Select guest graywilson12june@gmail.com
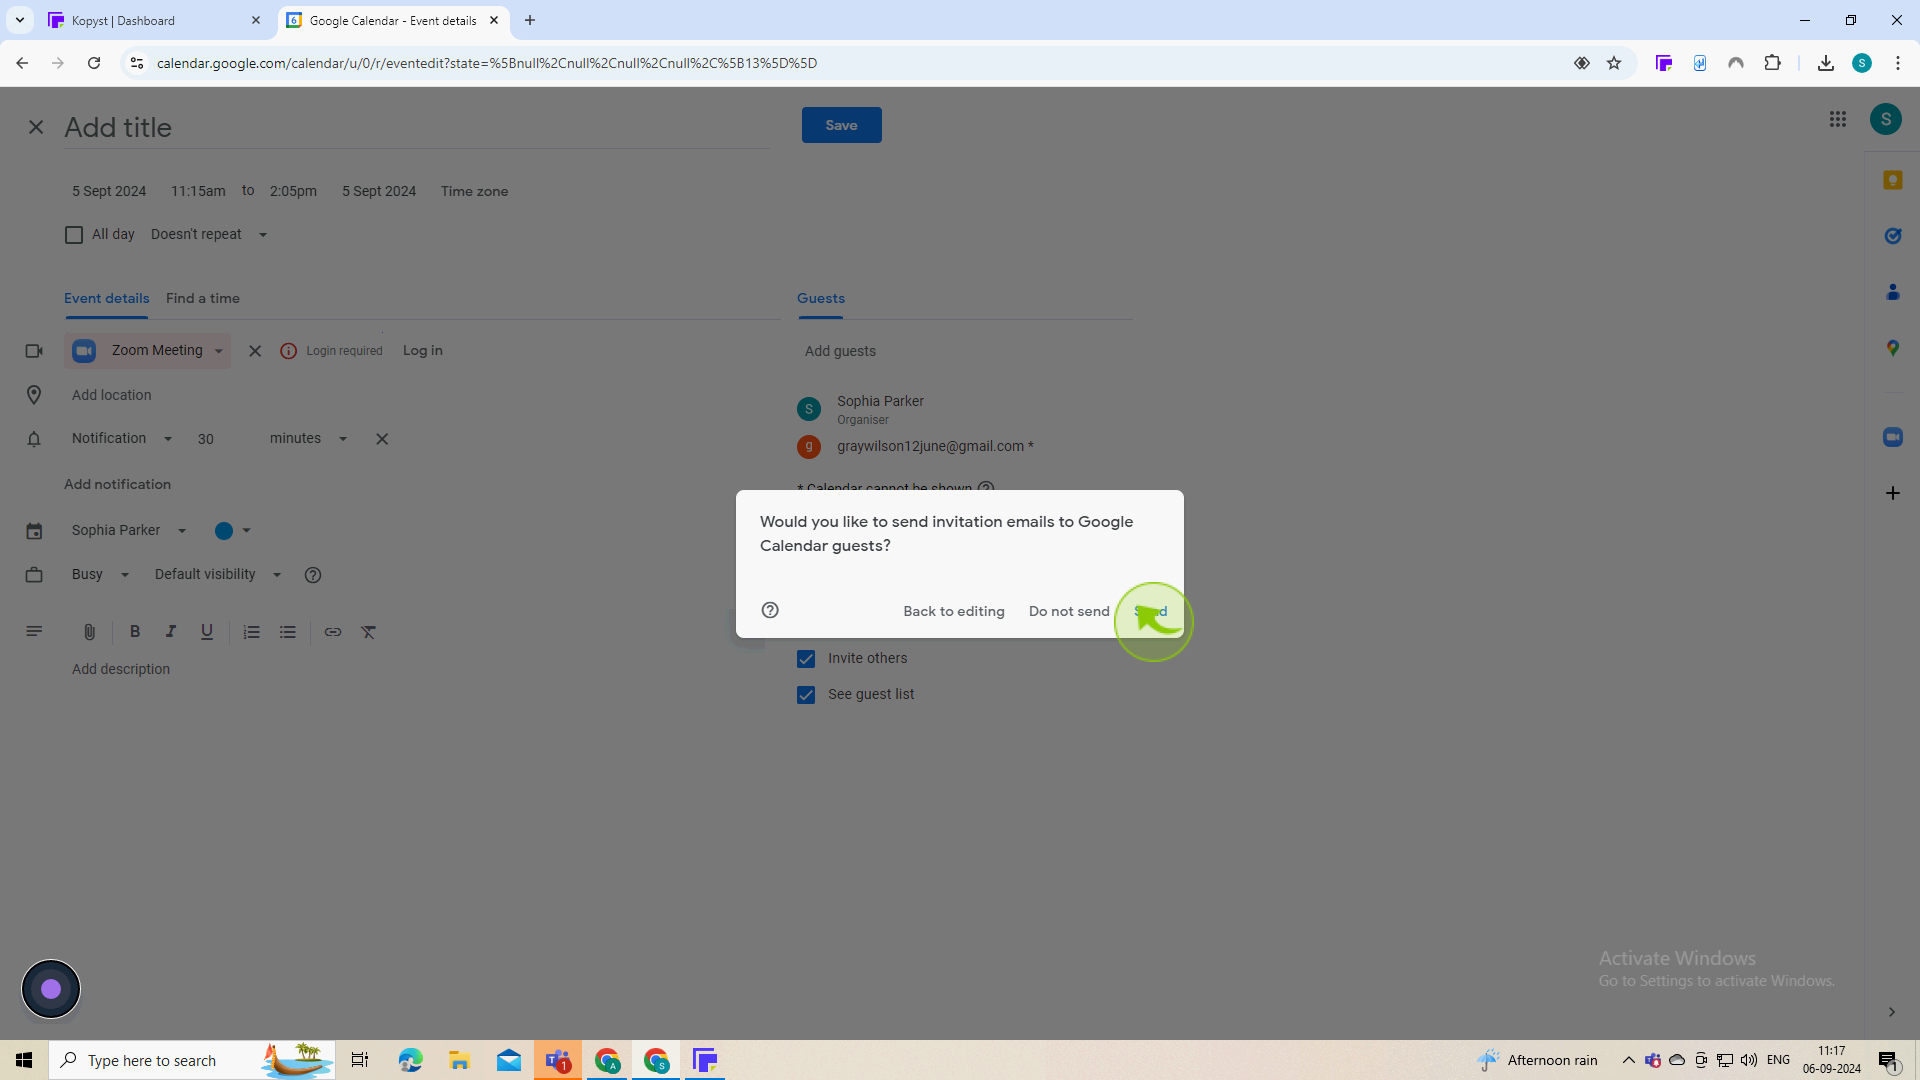The width and height of the screenshot is (1920, 1080). point(935,446)
